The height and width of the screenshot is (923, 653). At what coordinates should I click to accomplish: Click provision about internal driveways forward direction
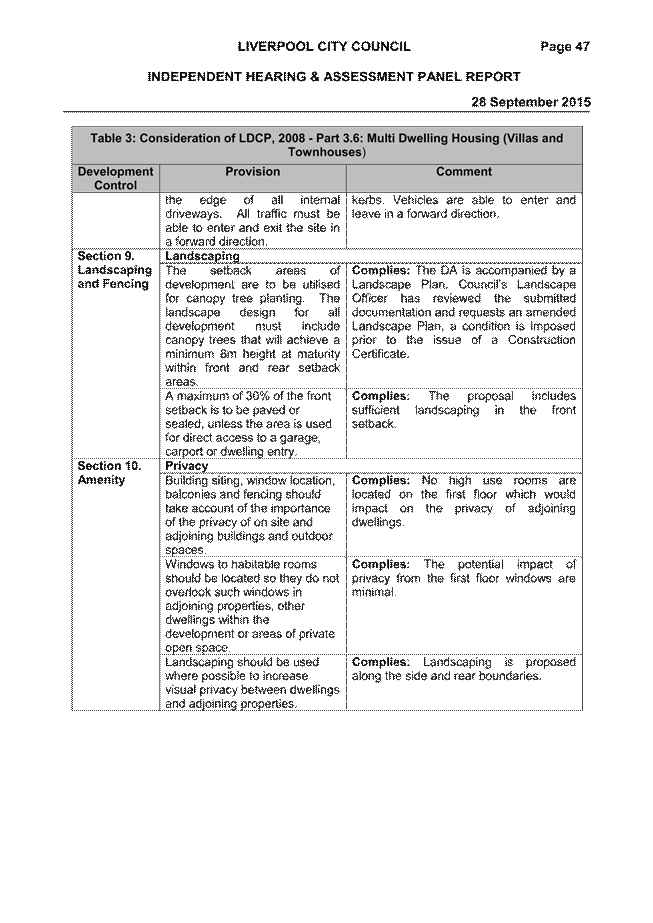click(x=253, y=221)
